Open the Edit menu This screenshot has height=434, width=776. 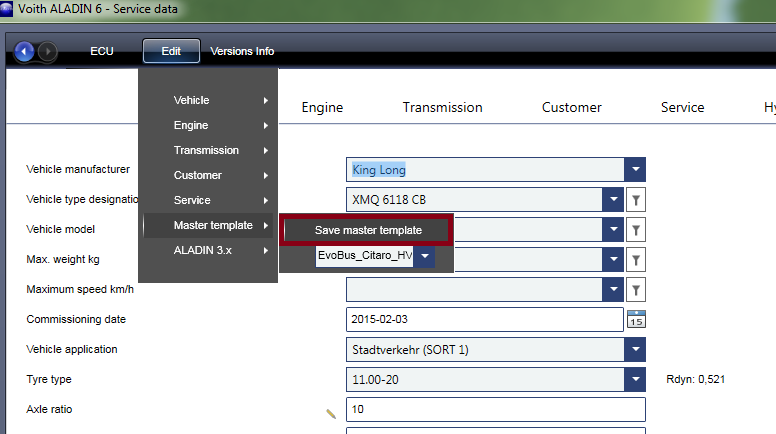coord(171,51)
